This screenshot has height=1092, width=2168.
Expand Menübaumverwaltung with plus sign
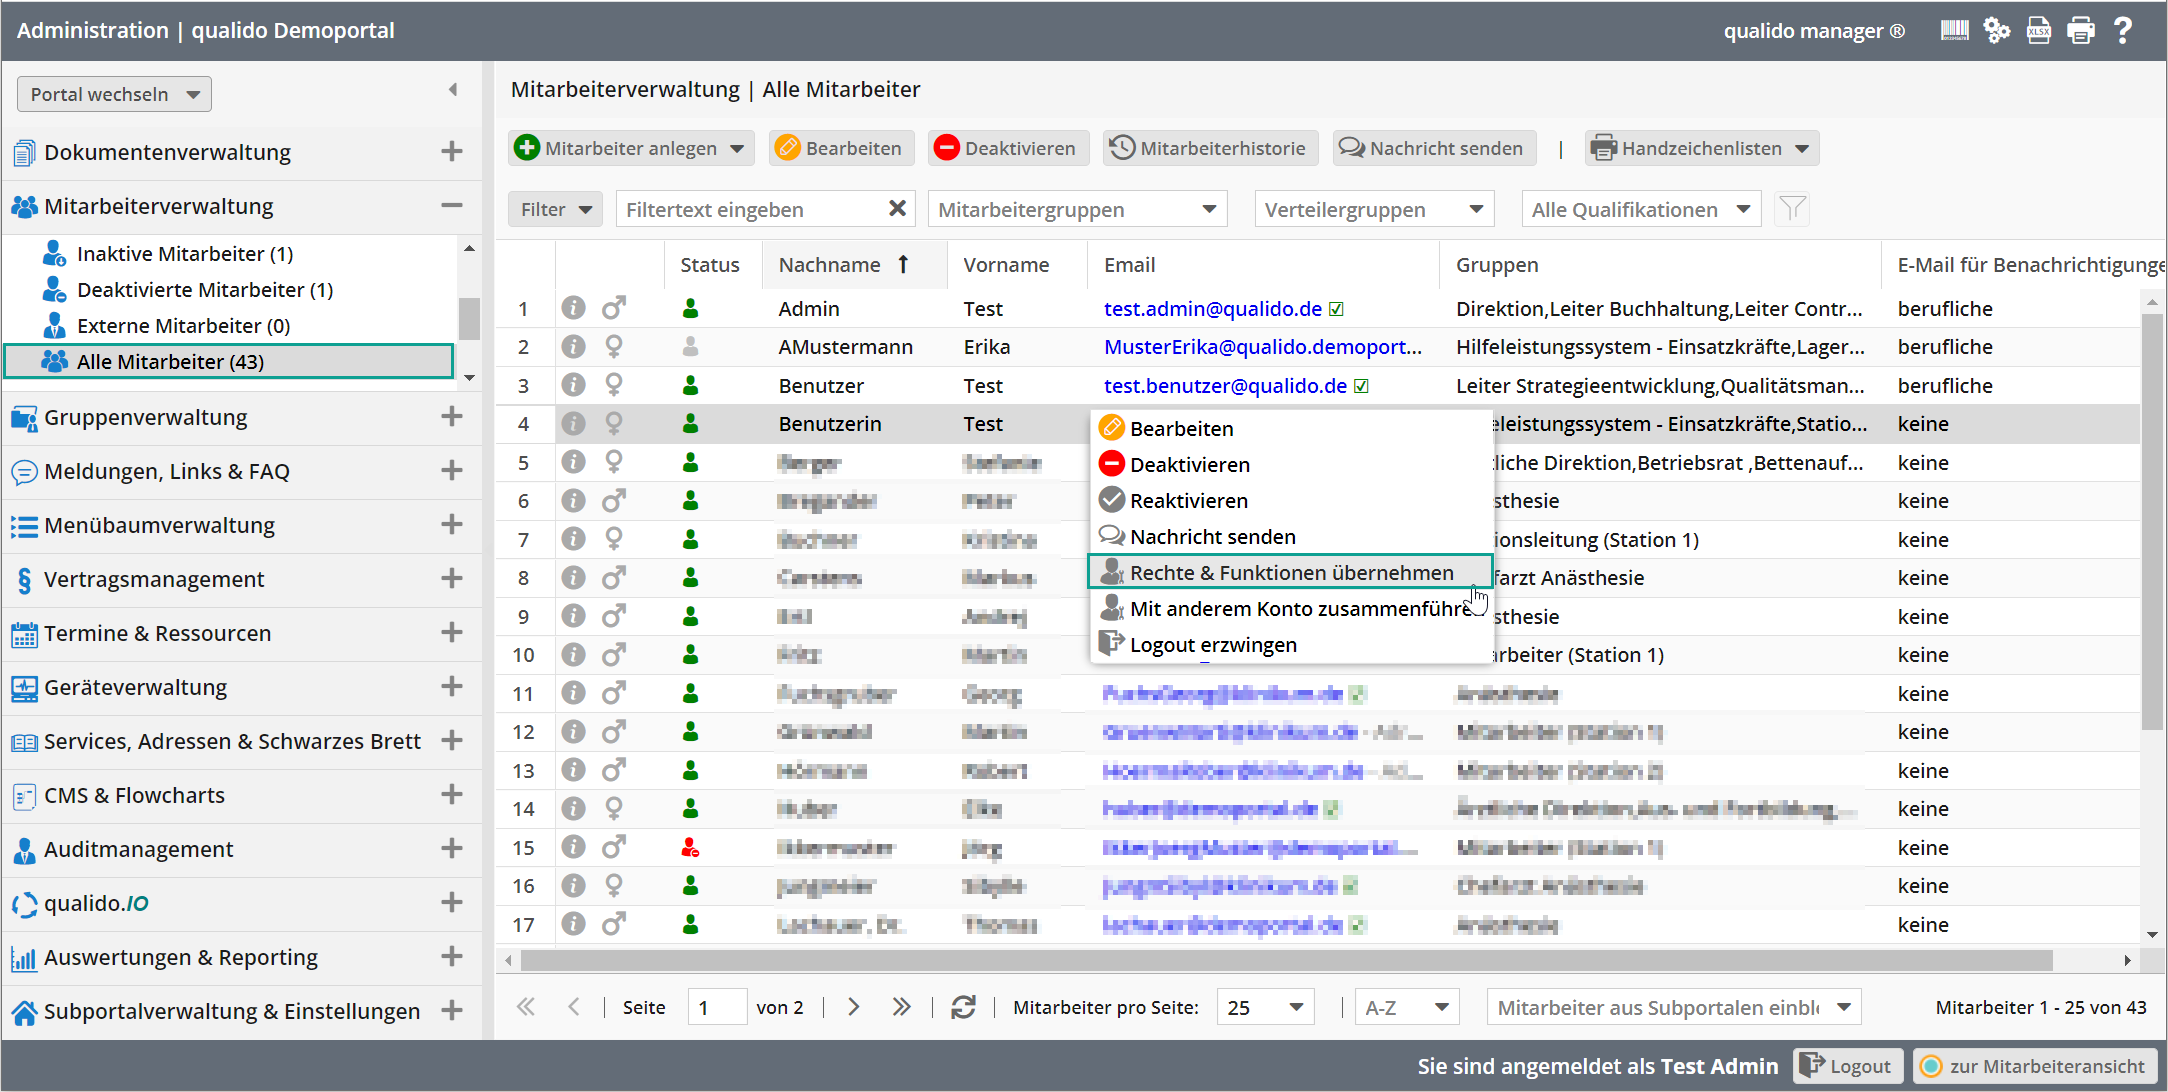click(x=452, y=525)
